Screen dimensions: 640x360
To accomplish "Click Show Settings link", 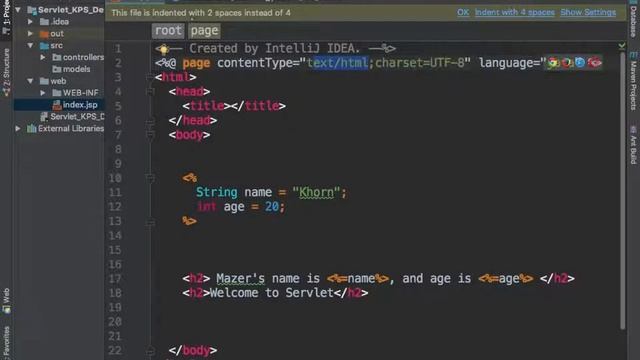I will point(588,12).
